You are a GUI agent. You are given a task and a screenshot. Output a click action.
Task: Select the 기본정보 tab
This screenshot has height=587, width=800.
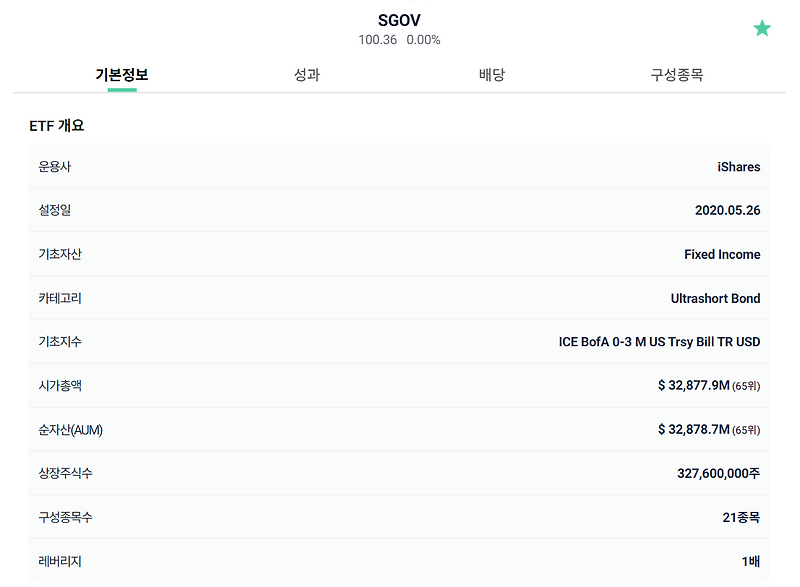pos(122,74)
